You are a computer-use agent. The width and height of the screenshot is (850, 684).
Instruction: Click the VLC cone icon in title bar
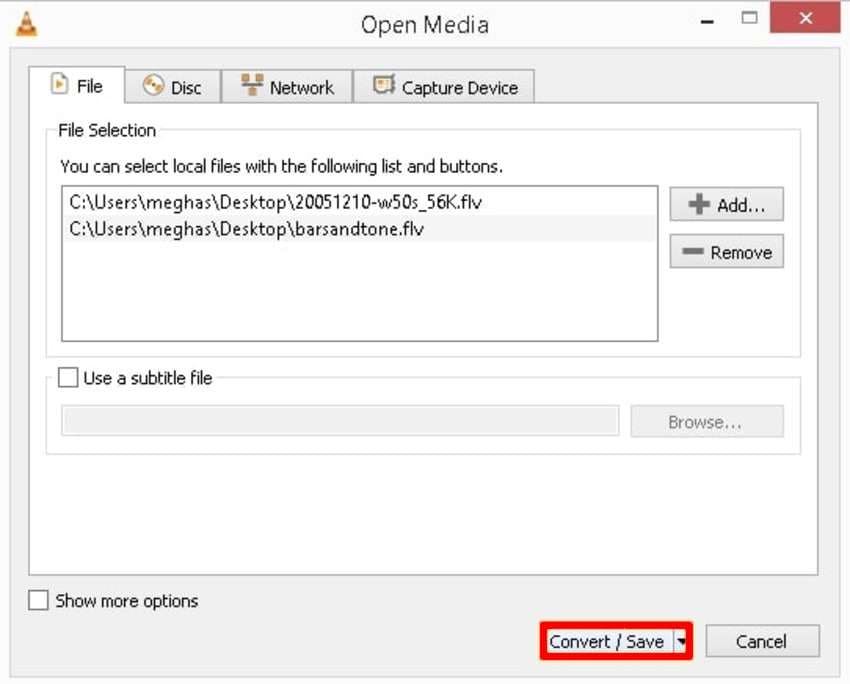coord(27,24)
